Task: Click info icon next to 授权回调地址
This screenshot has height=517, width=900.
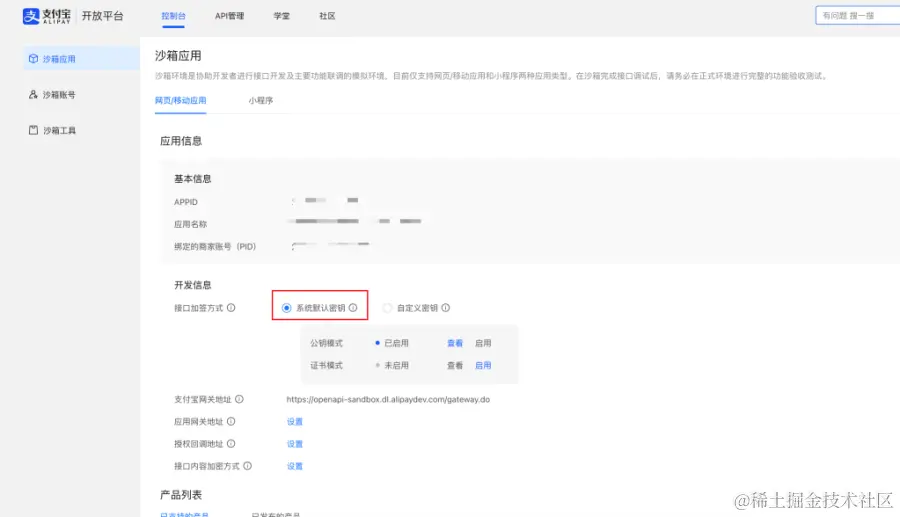Action: 231,444
